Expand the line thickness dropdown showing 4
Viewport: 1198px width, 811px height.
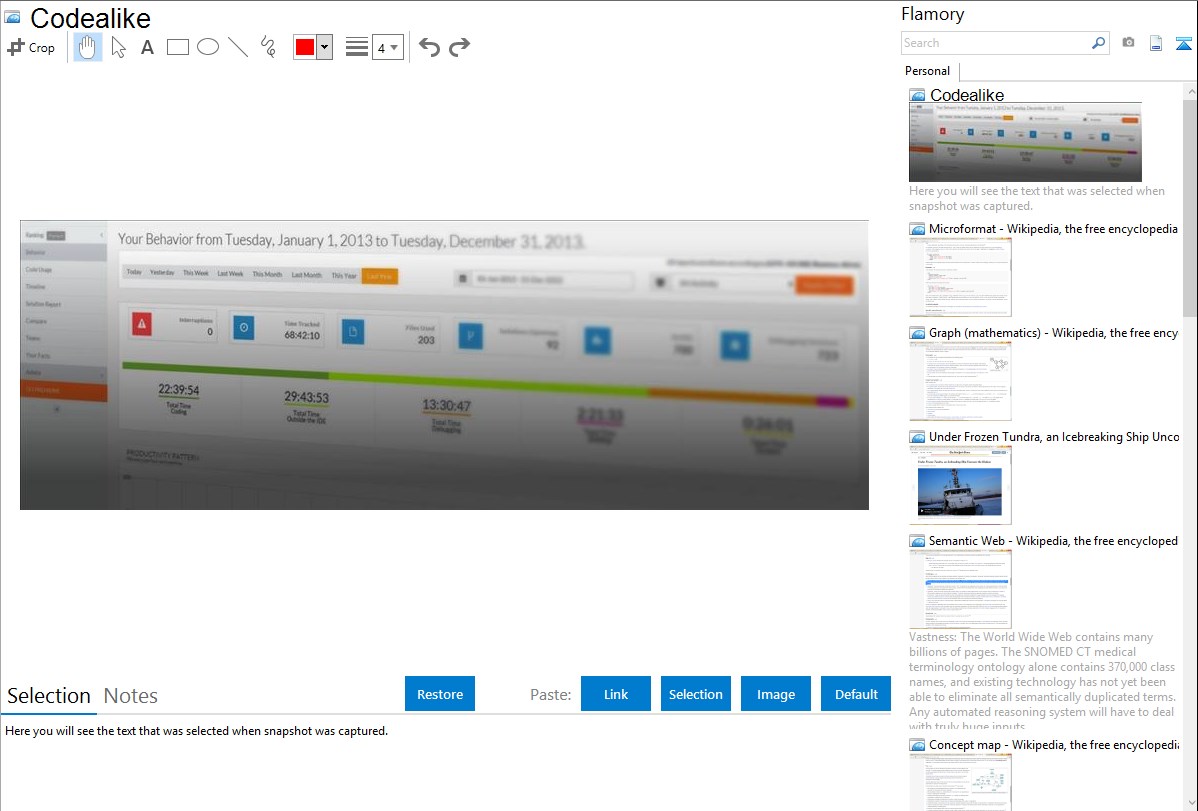pos(387,47)
